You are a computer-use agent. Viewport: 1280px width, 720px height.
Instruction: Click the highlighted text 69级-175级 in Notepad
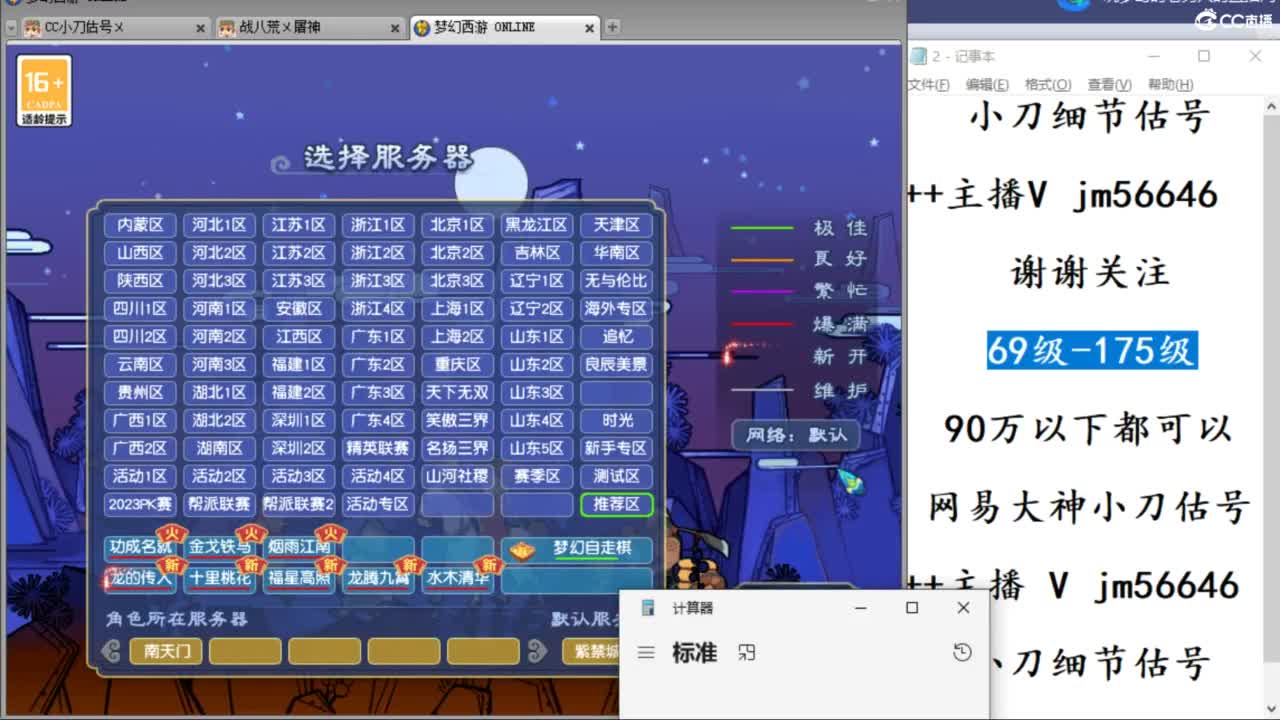pyautogui.click(x=1092, y=351)
